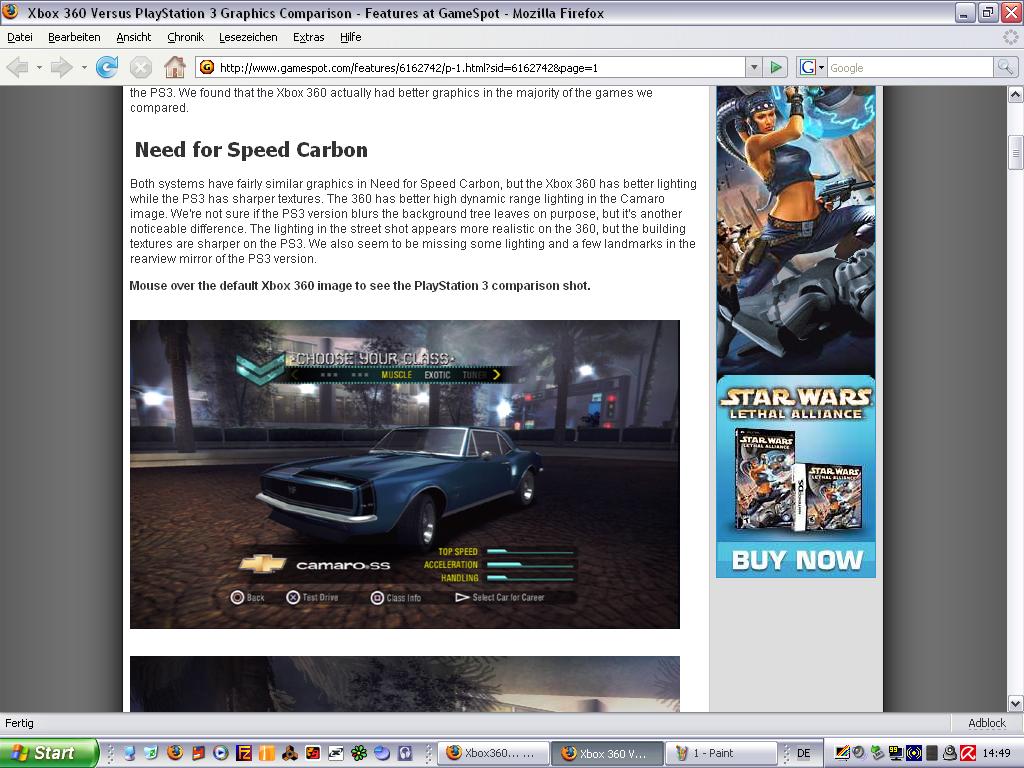The width and height of the screenshot is (1024, 768).
Task: Click the 14:49 taskbar clock
Action: 996,753
